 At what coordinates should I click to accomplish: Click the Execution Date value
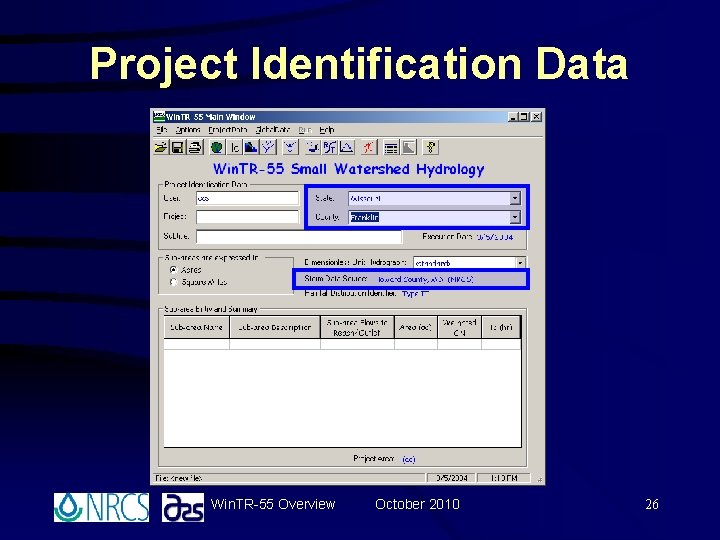(495, 237)
